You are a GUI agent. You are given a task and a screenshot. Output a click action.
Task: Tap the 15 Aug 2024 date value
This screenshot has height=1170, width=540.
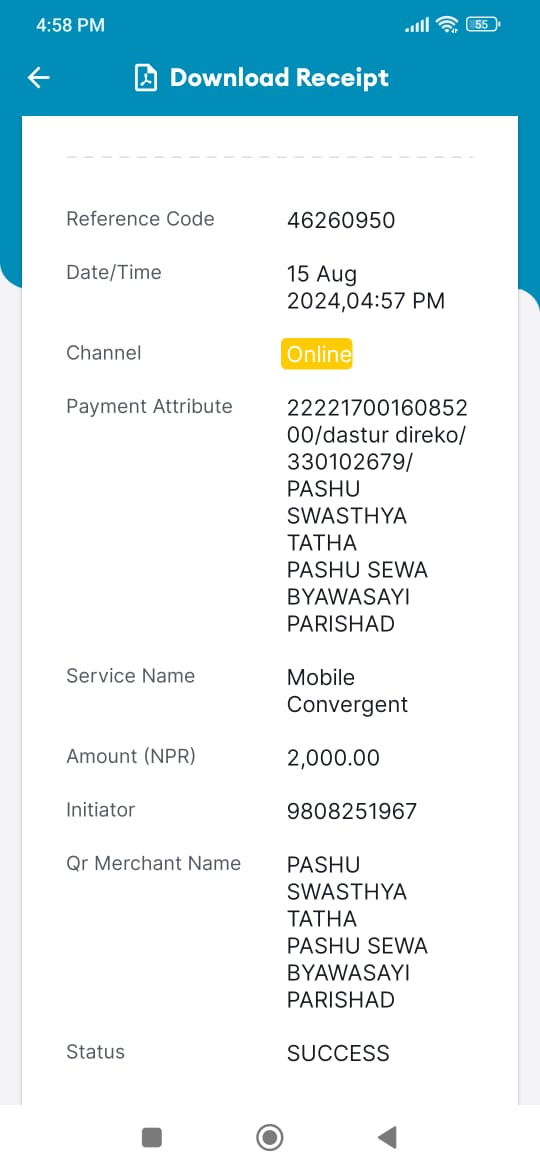[x=365, y=287]
